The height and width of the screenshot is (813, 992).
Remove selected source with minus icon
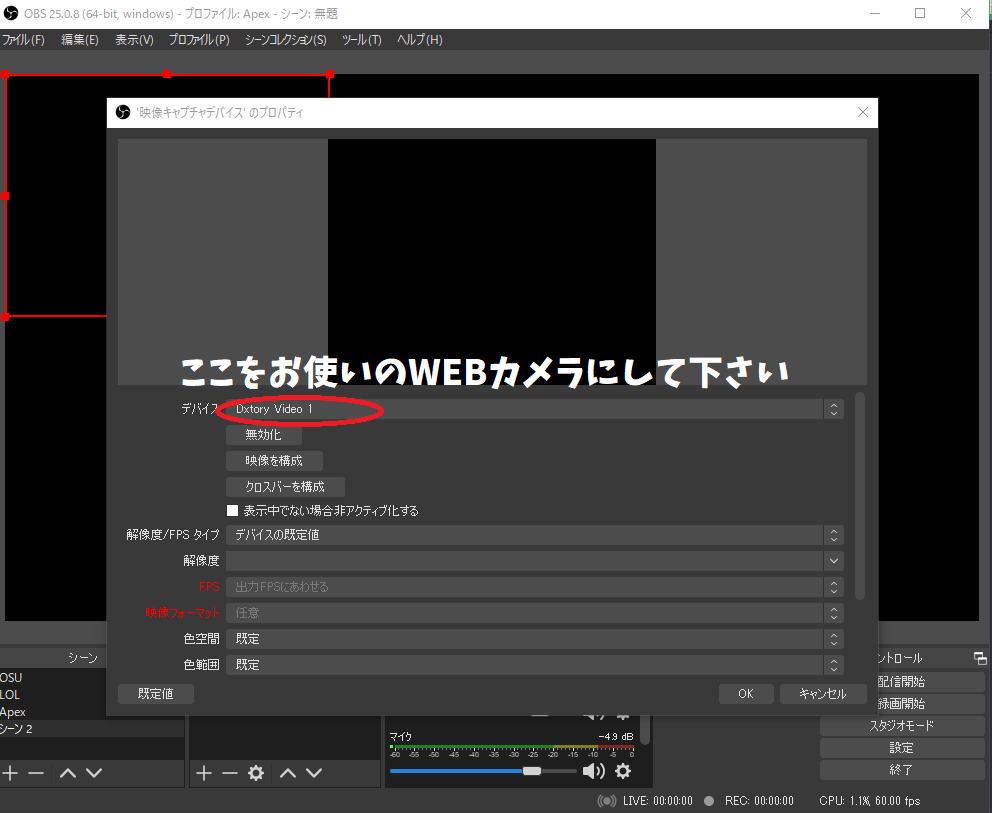tap(230, 773)
